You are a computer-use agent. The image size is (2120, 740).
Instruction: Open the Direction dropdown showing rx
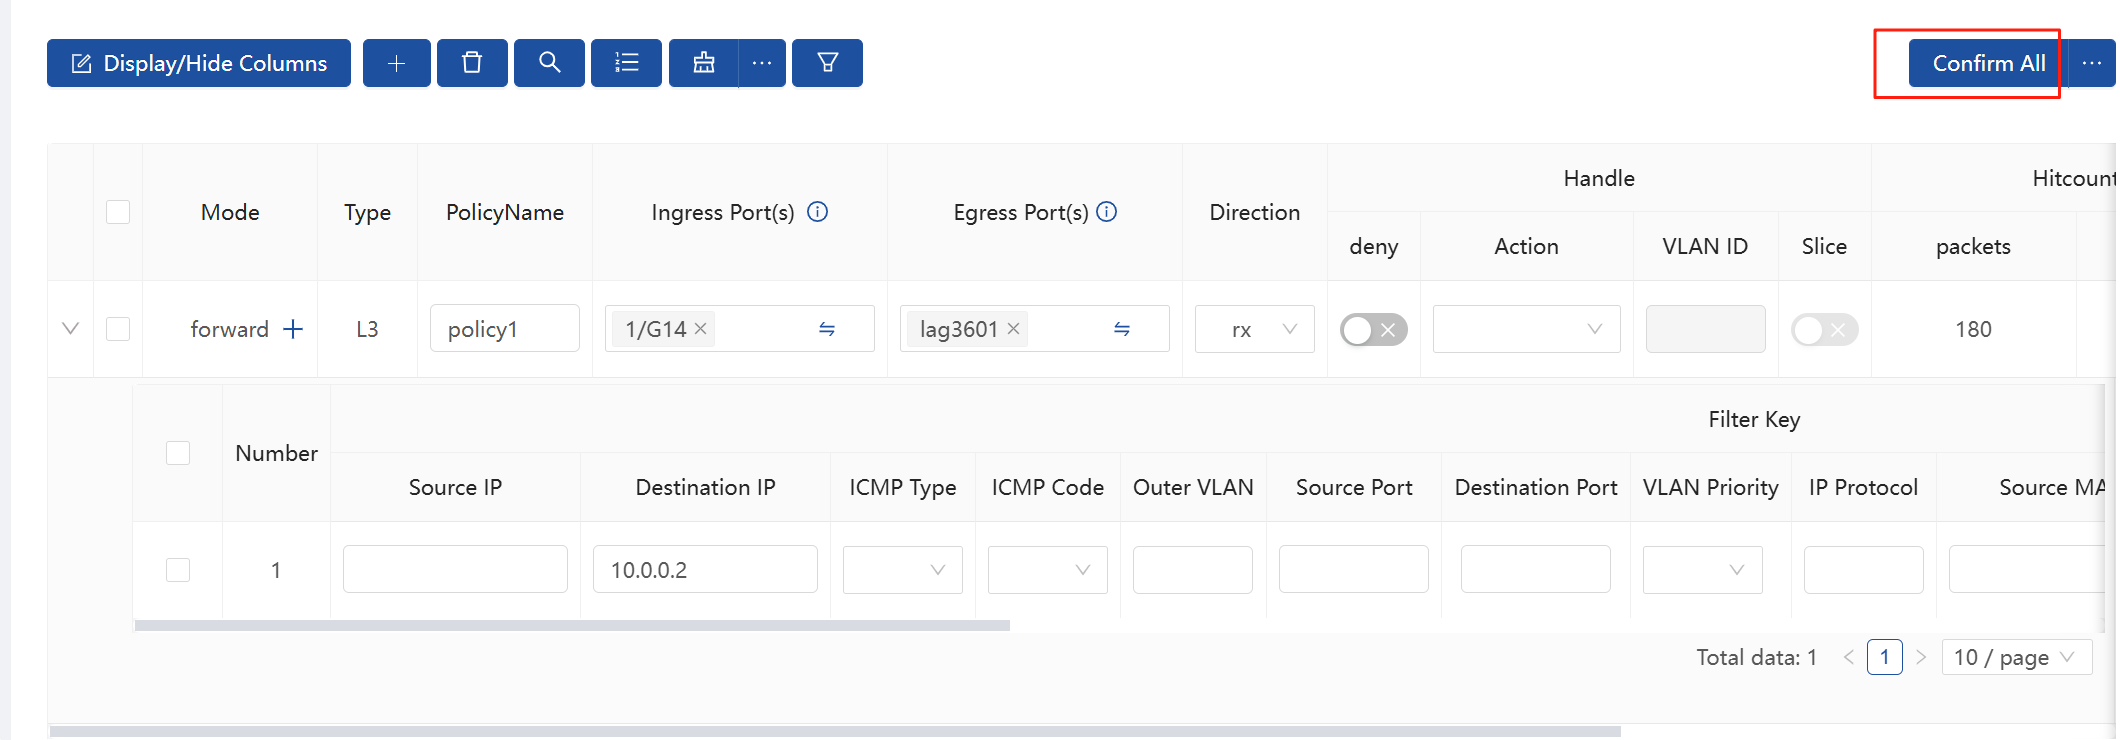(x=1254, y=329)
